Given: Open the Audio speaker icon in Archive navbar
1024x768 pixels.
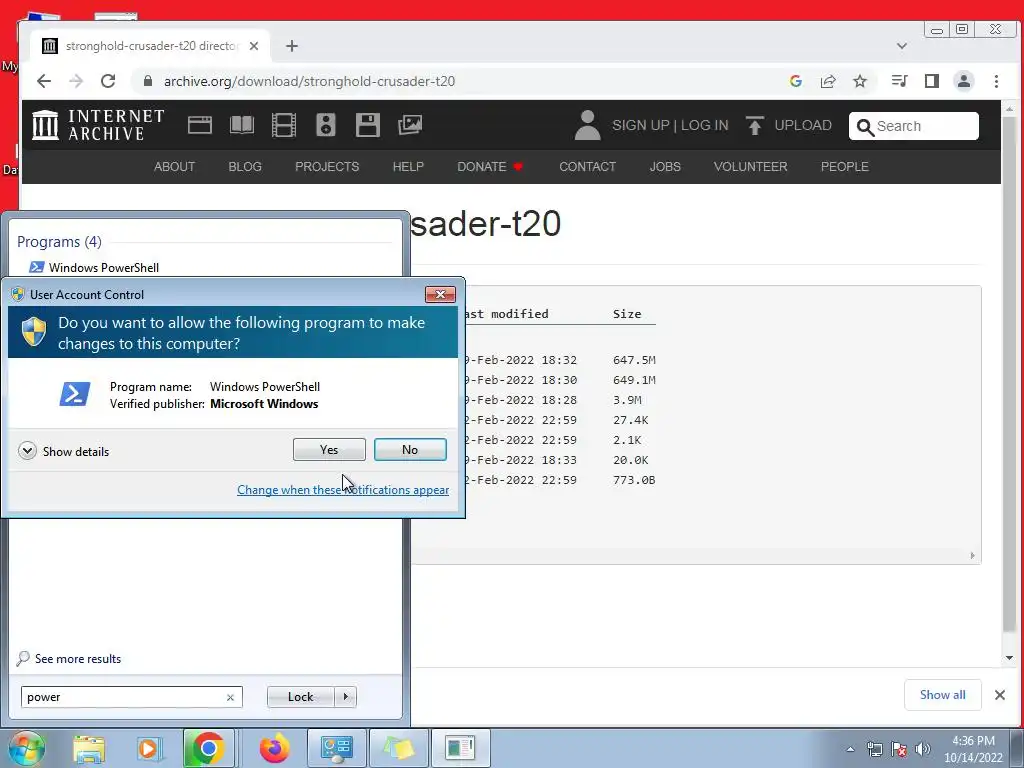Looking at the screenshot, I should [326, 125].
